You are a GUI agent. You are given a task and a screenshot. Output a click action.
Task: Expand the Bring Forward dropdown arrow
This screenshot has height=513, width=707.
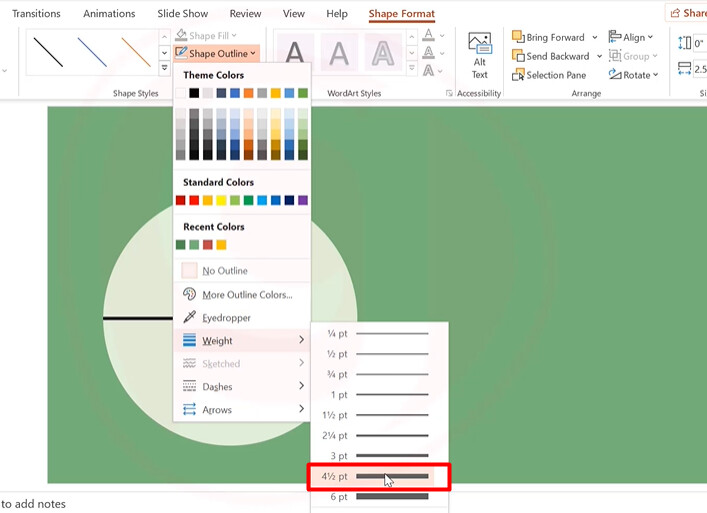[x=595, y=37]
